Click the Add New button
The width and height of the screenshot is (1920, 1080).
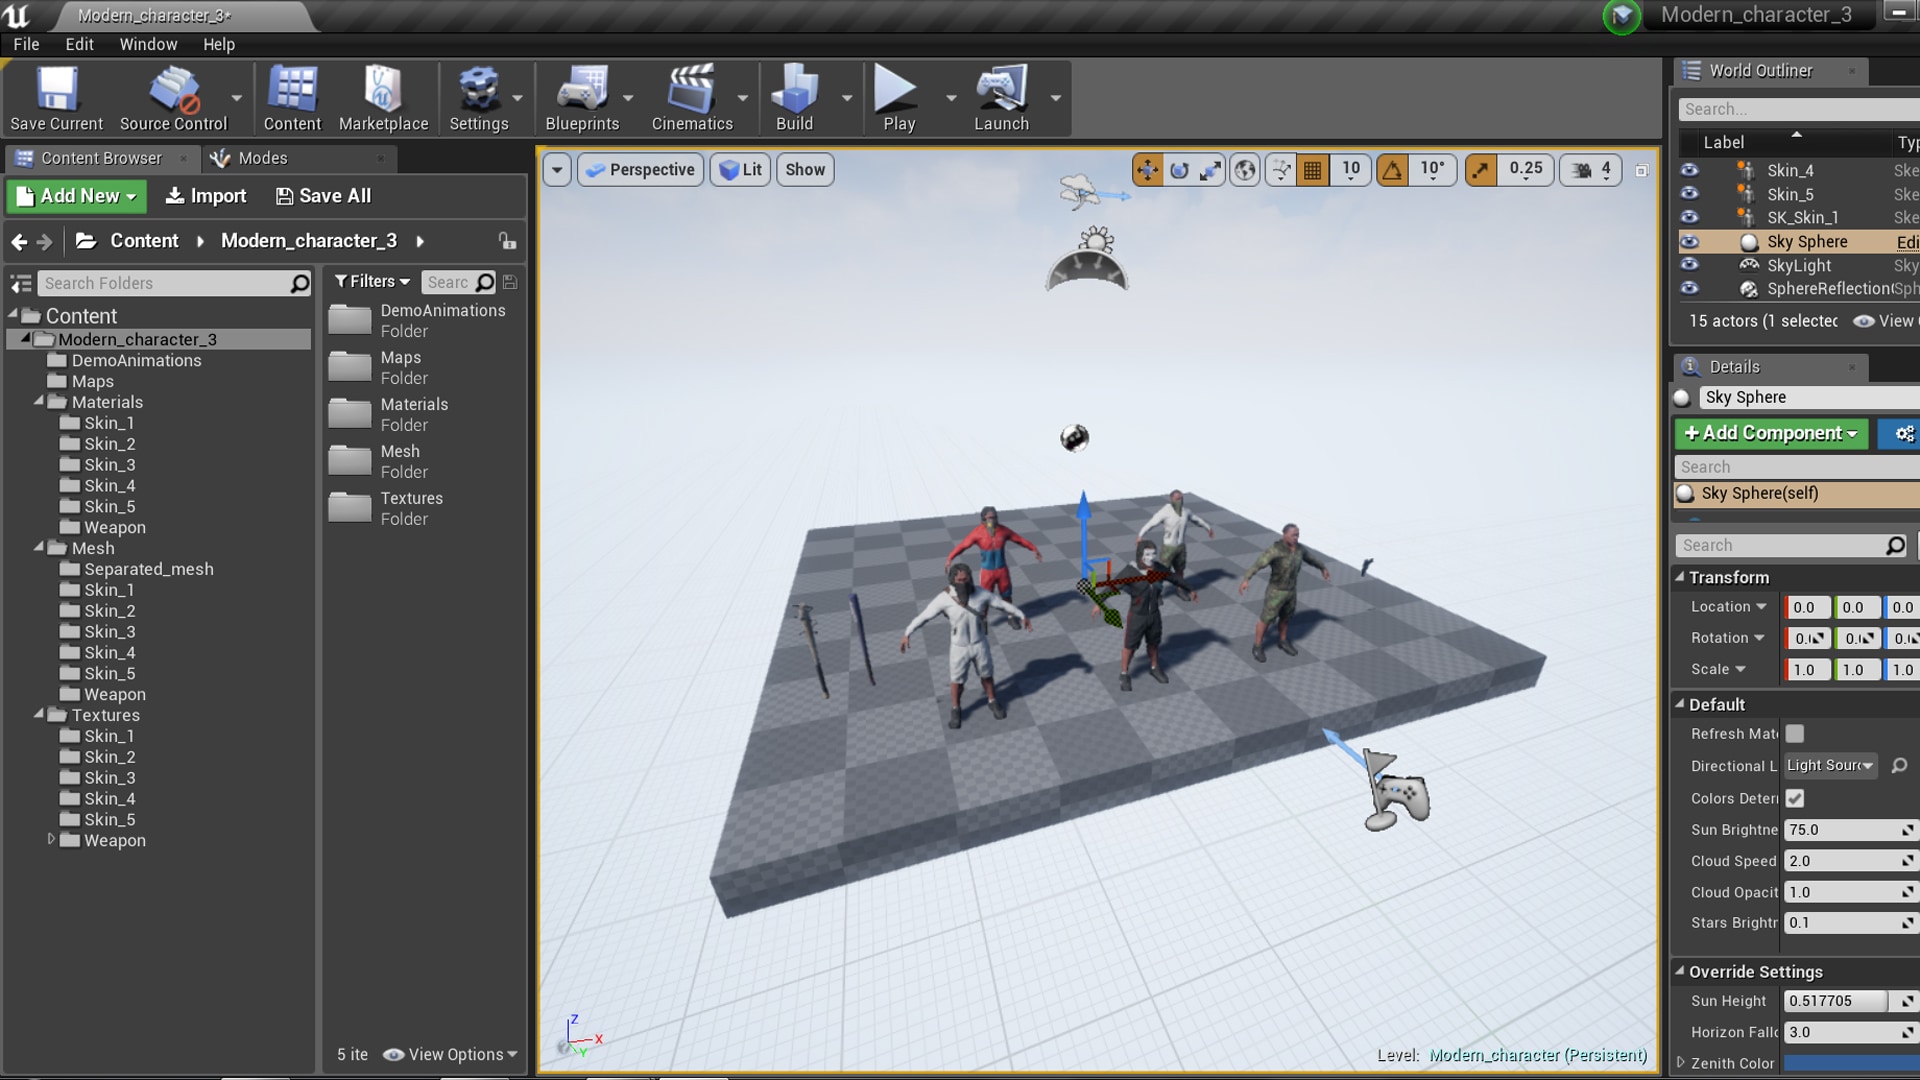click(x=77, y=196)
